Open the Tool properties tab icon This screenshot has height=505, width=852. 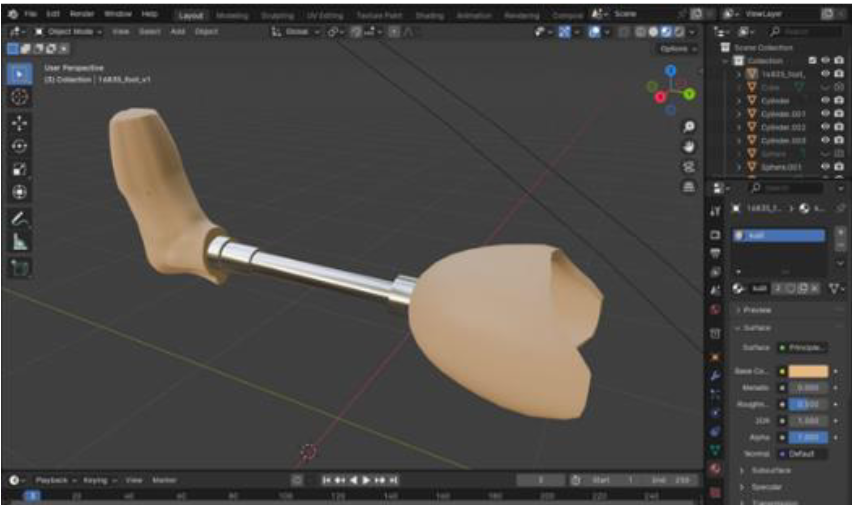715,211
